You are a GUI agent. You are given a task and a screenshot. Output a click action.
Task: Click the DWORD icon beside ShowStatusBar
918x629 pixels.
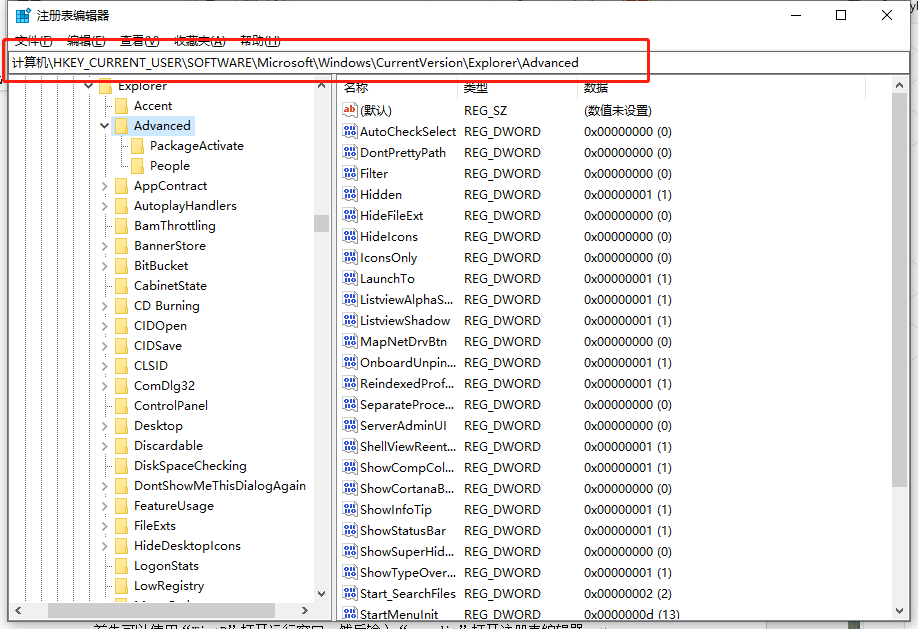(x=349, y=531)
